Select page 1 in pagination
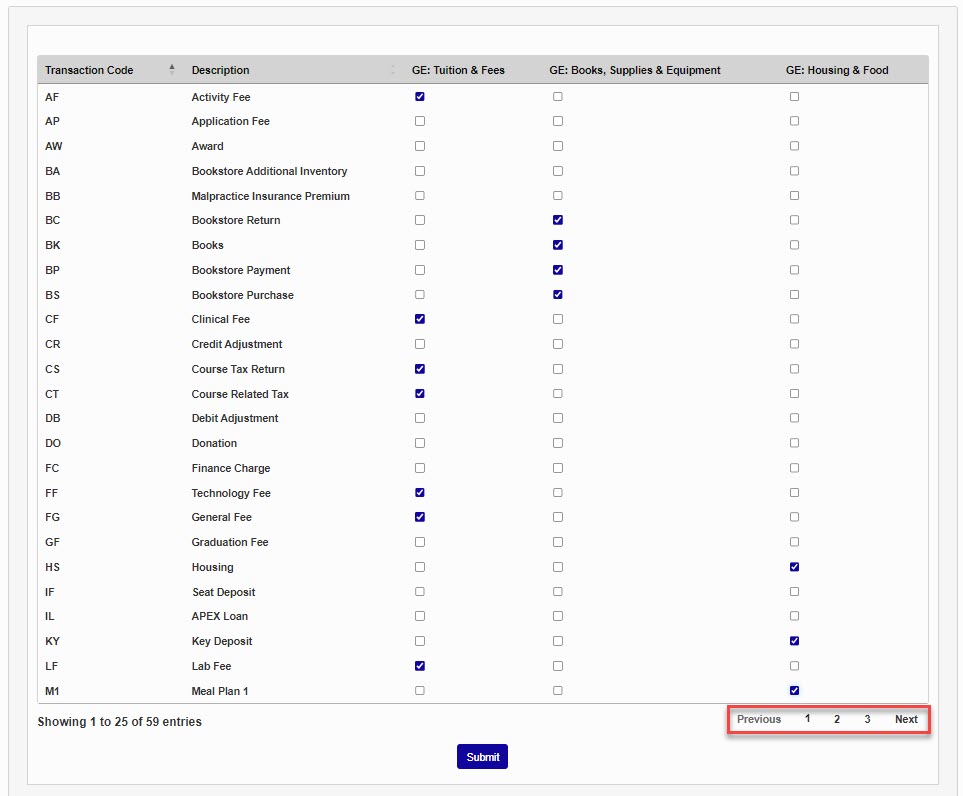Screen dimensions: 963x796 coord(807,719)
